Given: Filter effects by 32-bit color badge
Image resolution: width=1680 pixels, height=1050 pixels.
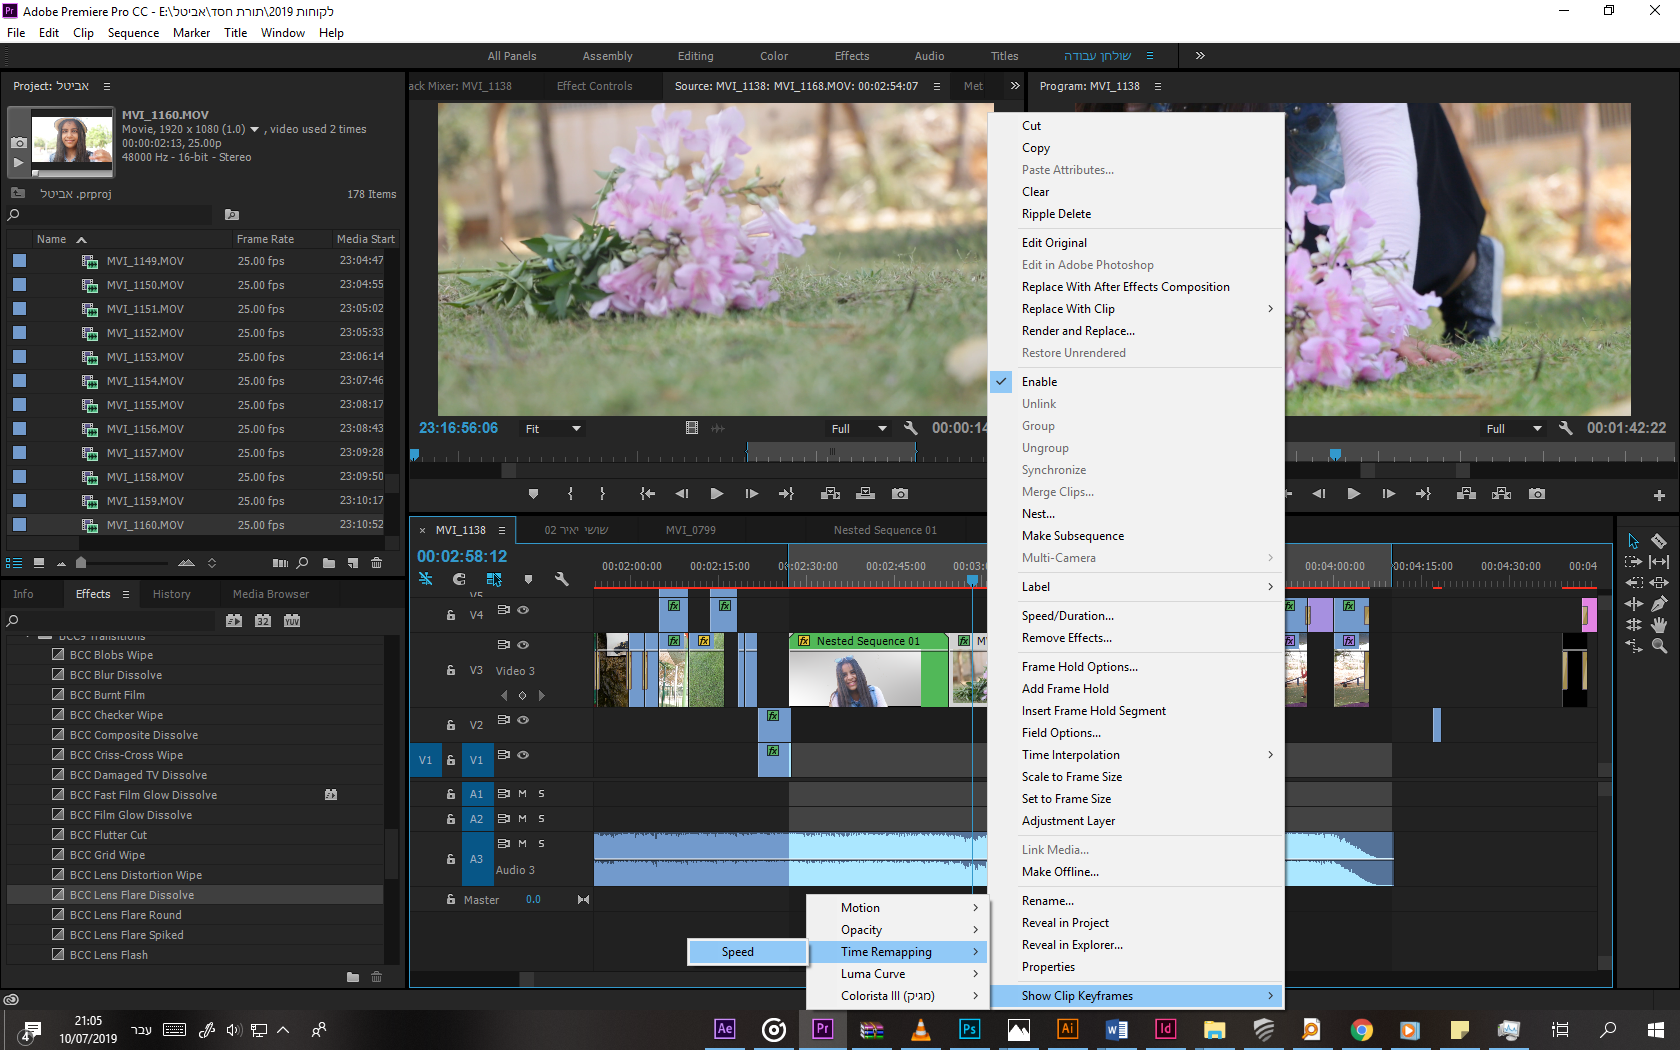Looking at the screenshot, I should (x=263, y=621).
